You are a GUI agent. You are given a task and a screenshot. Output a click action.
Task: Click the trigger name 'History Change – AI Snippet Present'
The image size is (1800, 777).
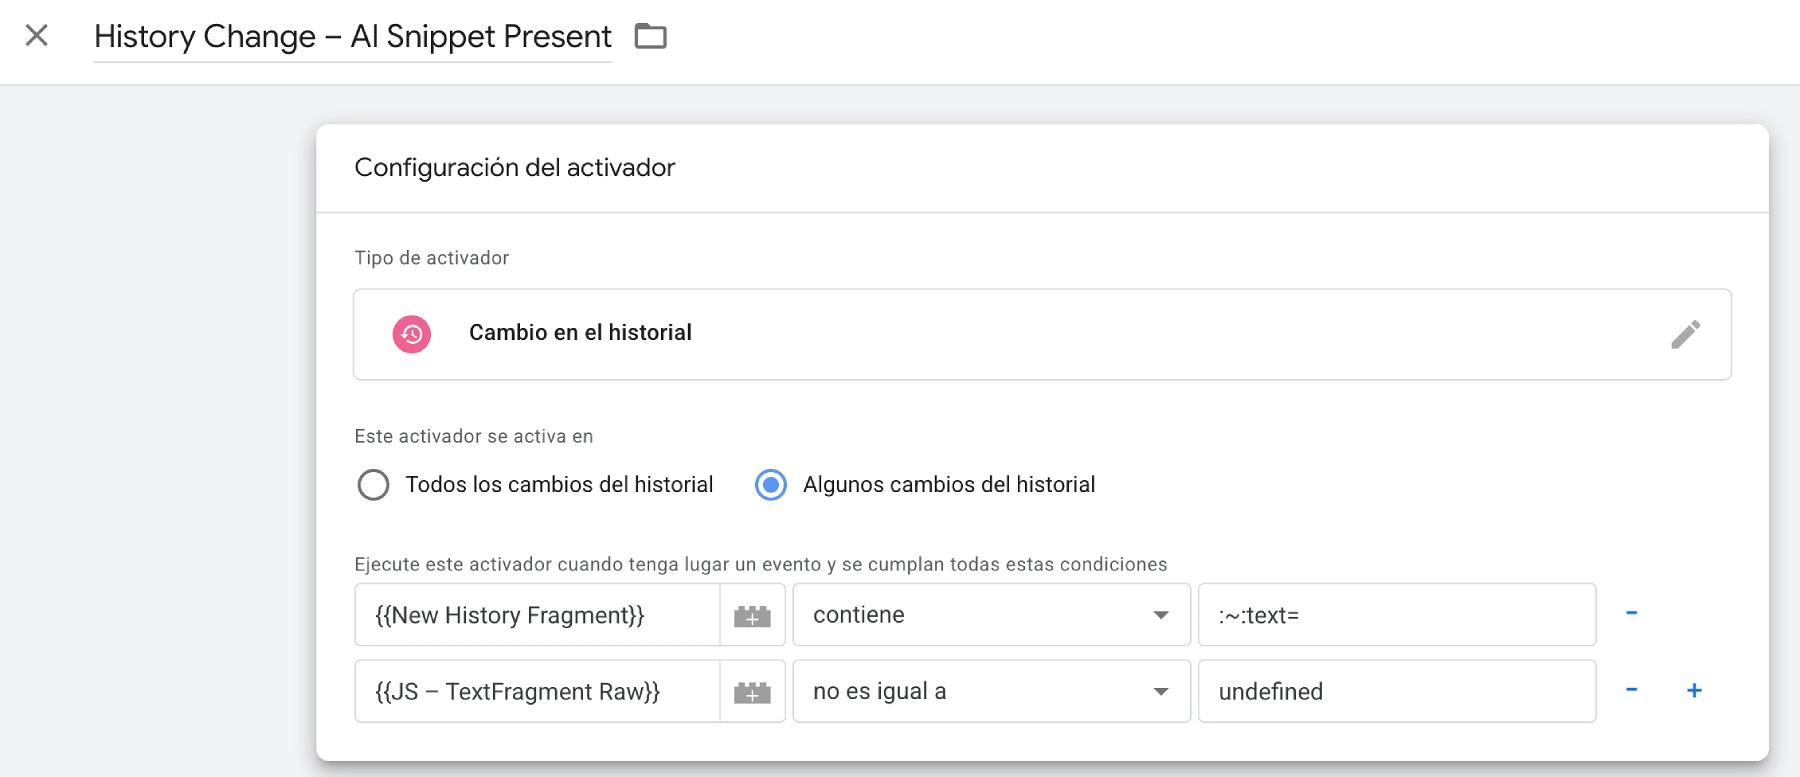[352, 37]
